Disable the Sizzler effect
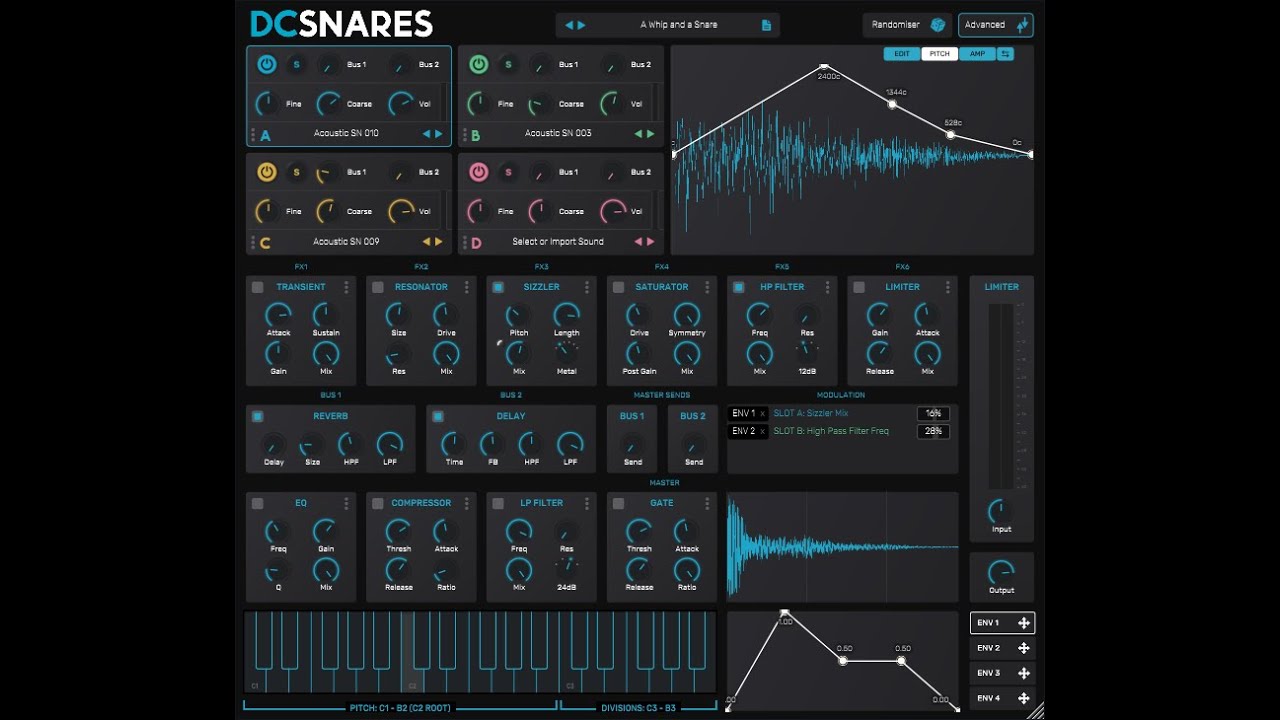The image size is (1280, 720). [x=498, y=287]
